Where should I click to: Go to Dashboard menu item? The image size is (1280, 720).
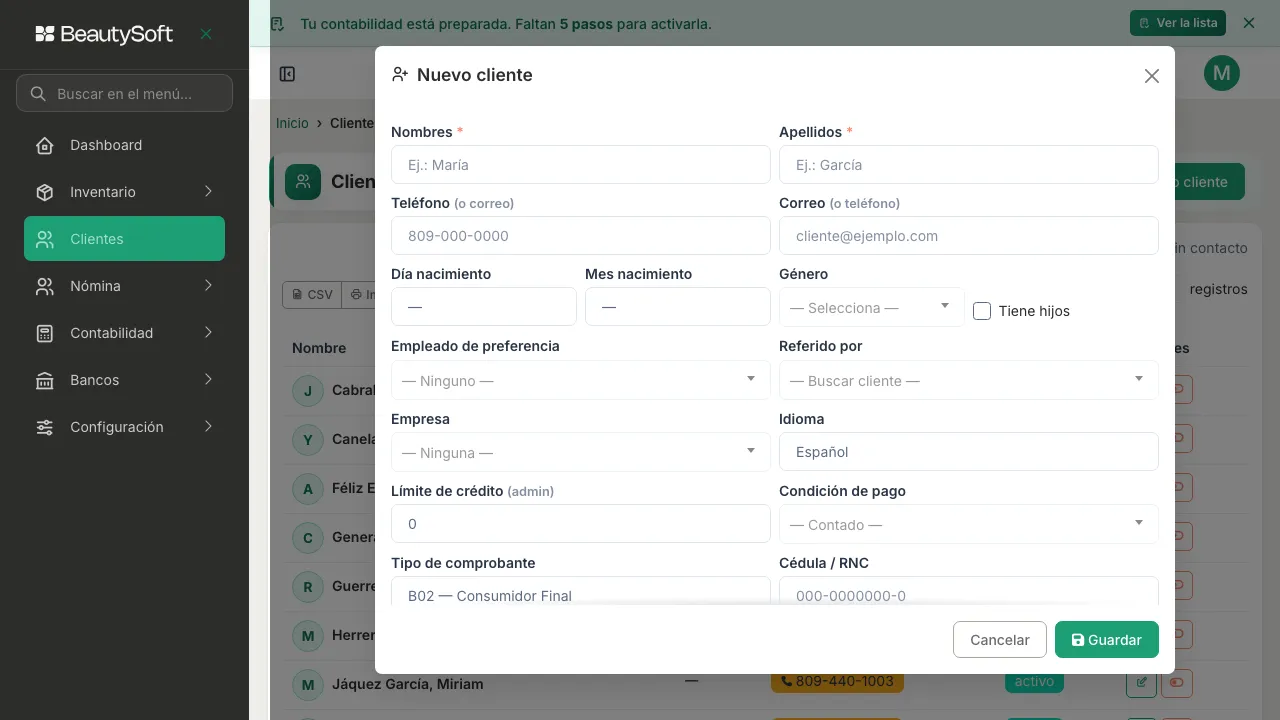coord(124,145)
